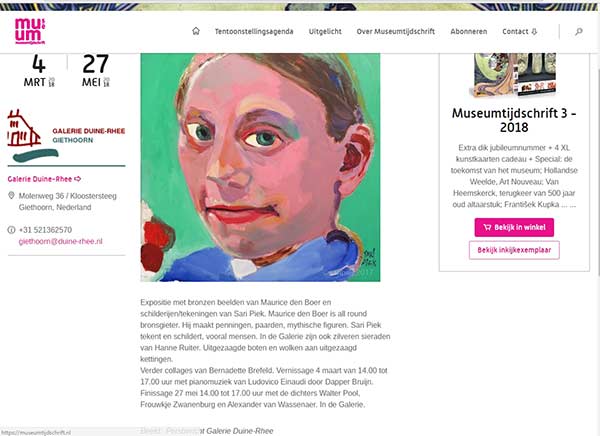Click the calendar icon next to MEI

click(106, 82)
